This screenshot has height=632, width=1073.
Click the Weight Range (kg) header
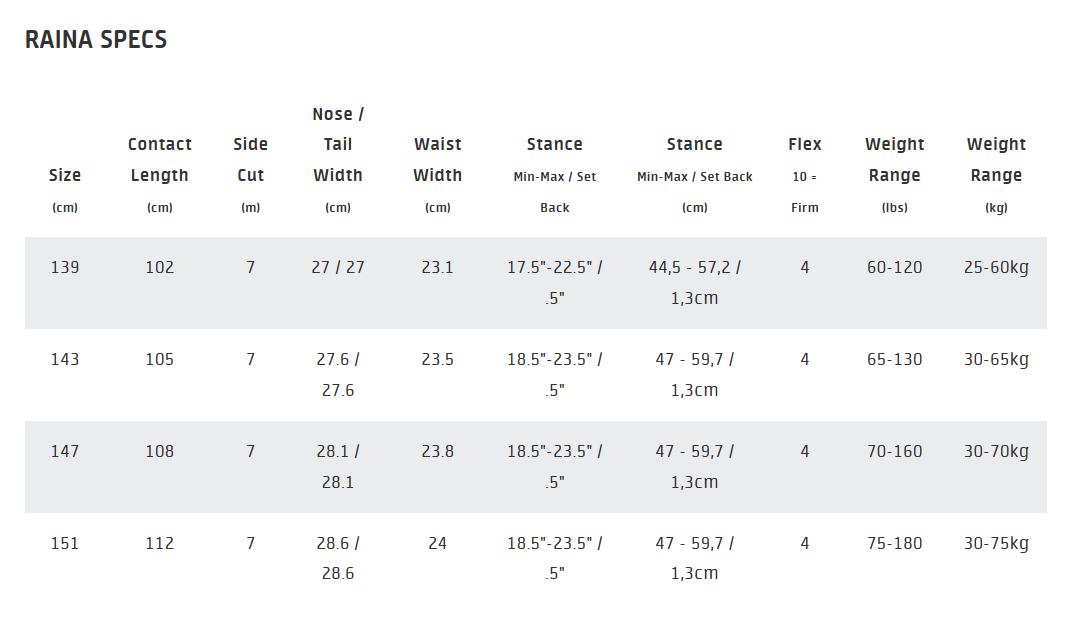click(x=996, y=160)
